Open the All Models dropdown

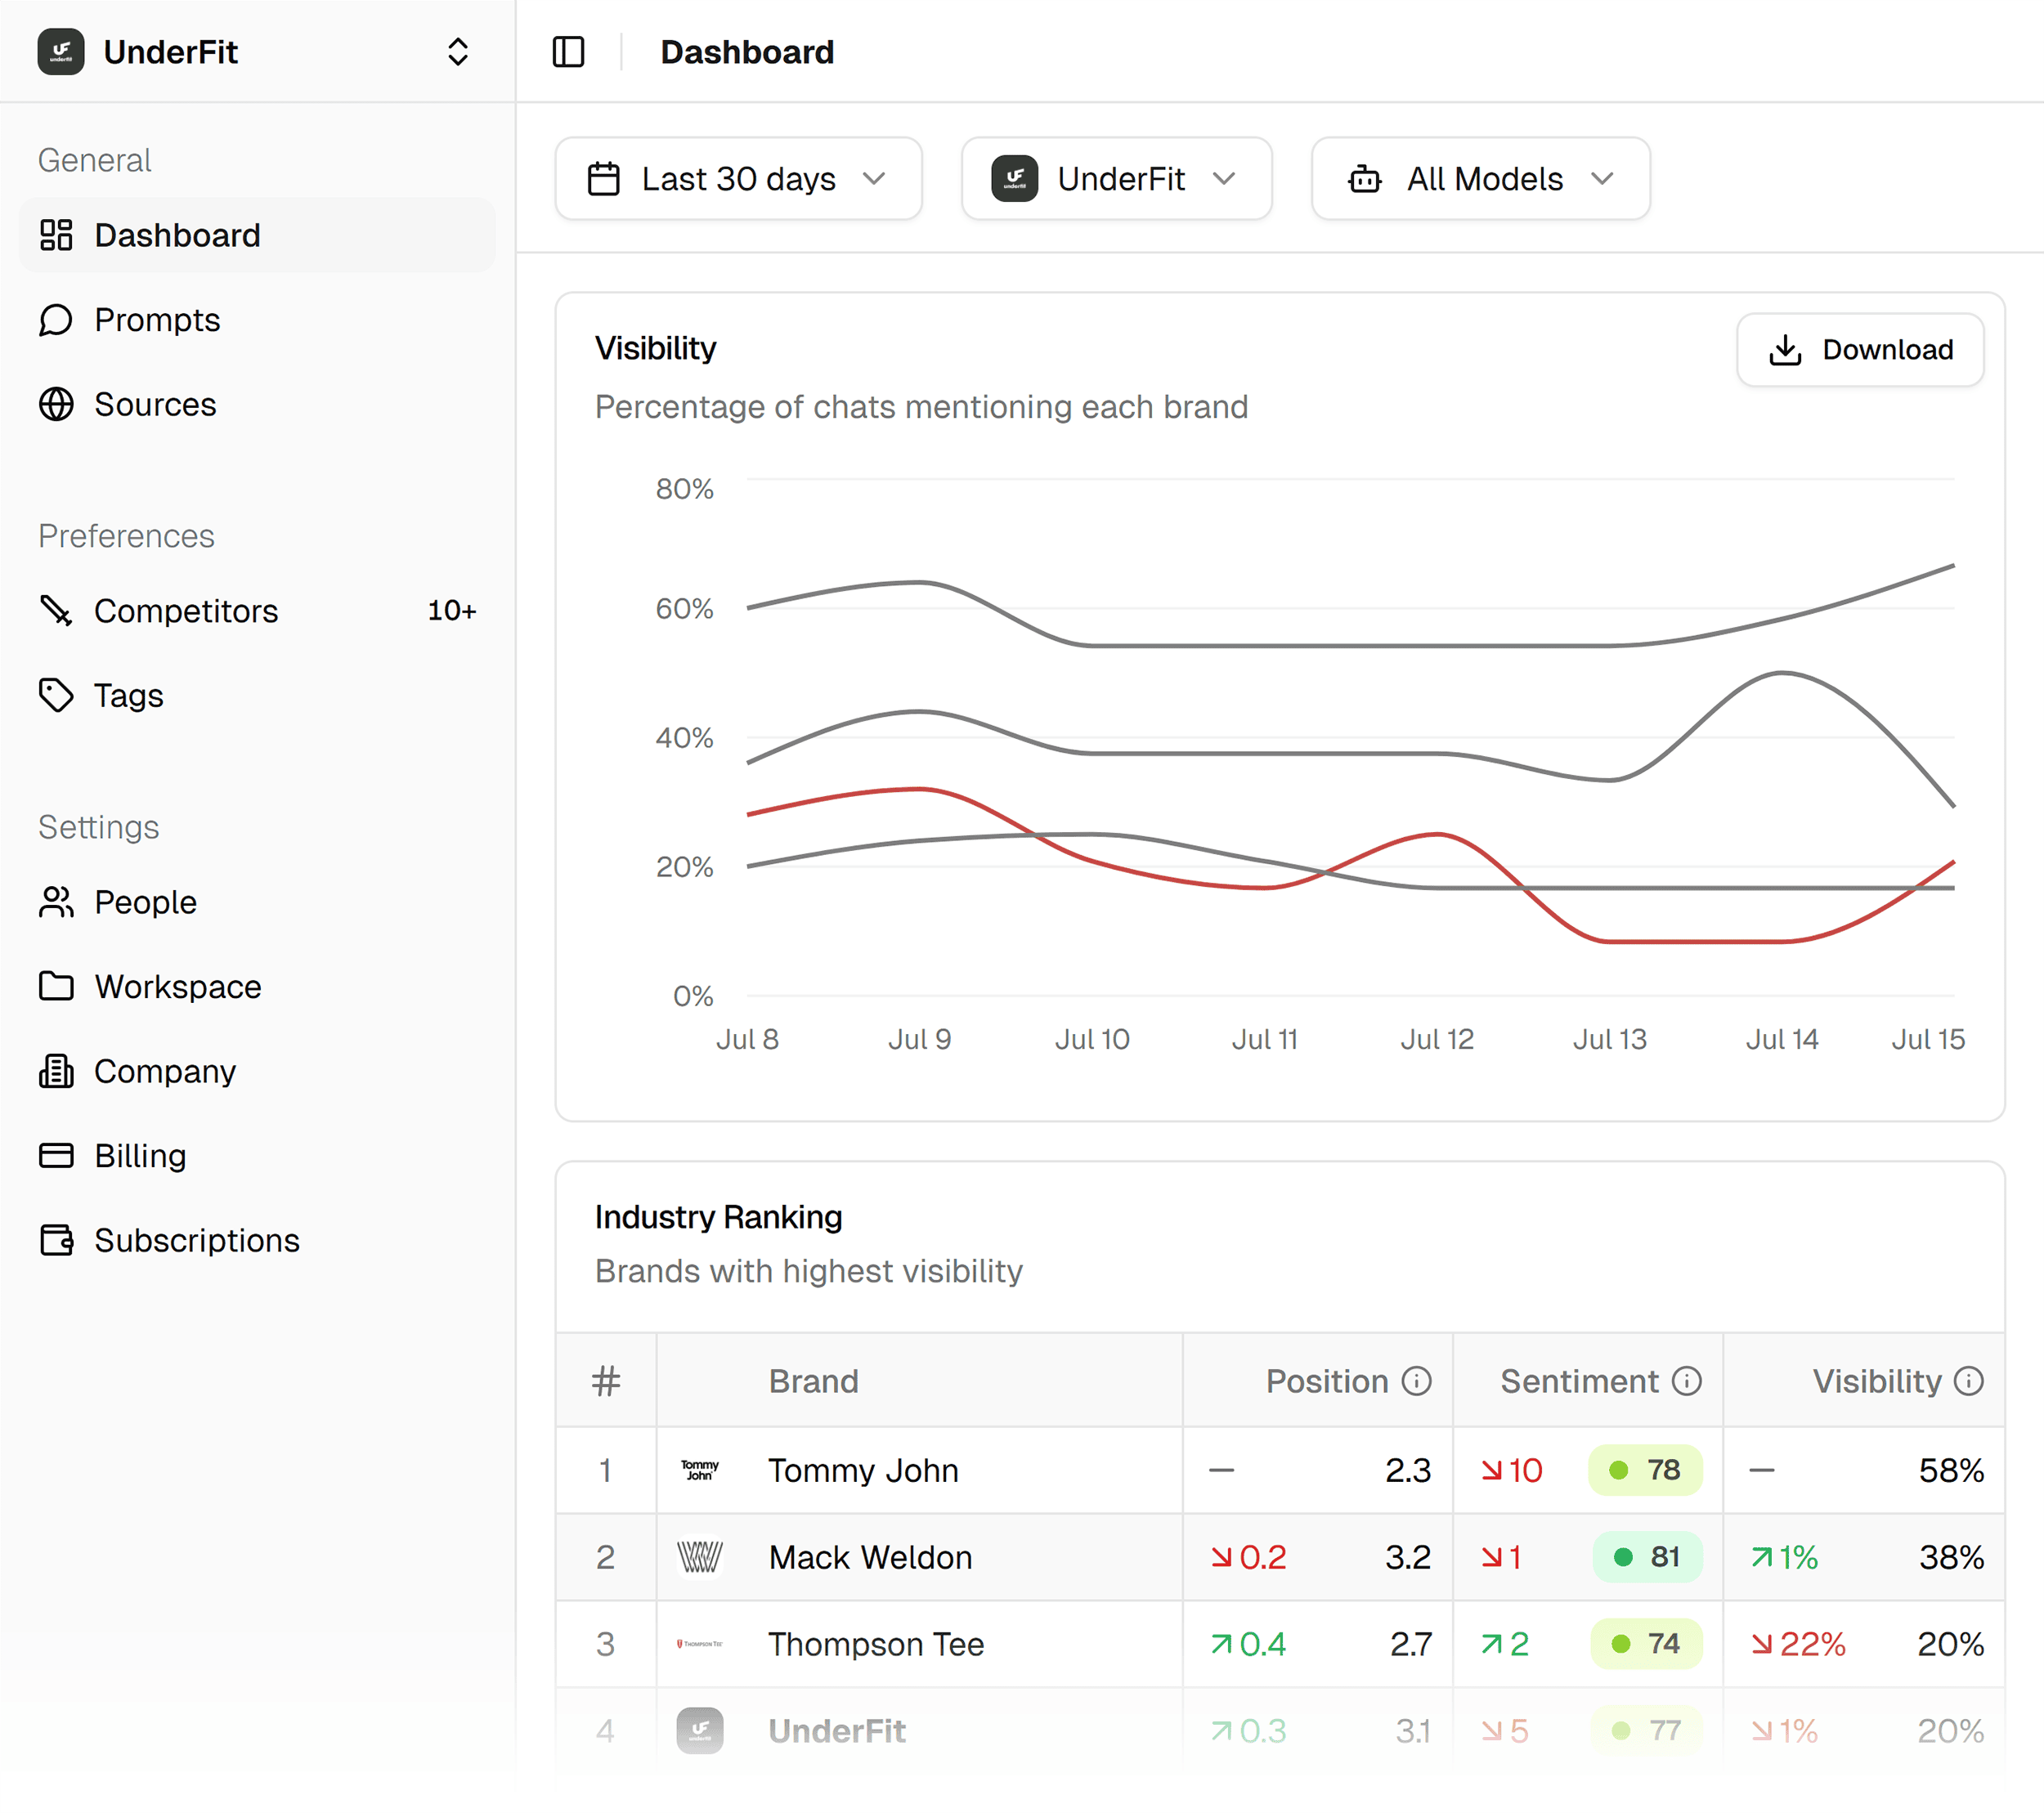tap(1481, 179)
